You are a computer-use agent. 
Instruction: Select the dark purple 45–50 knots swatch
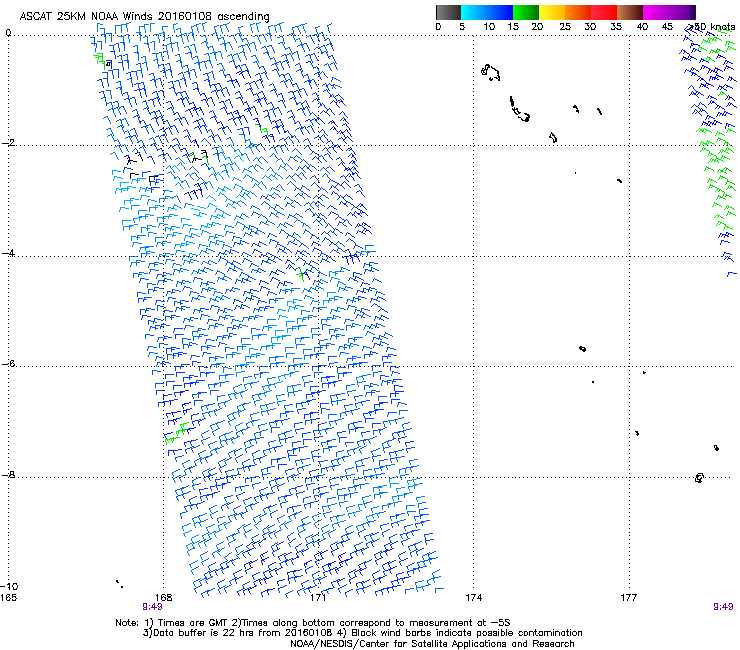(x=682, y=12)
